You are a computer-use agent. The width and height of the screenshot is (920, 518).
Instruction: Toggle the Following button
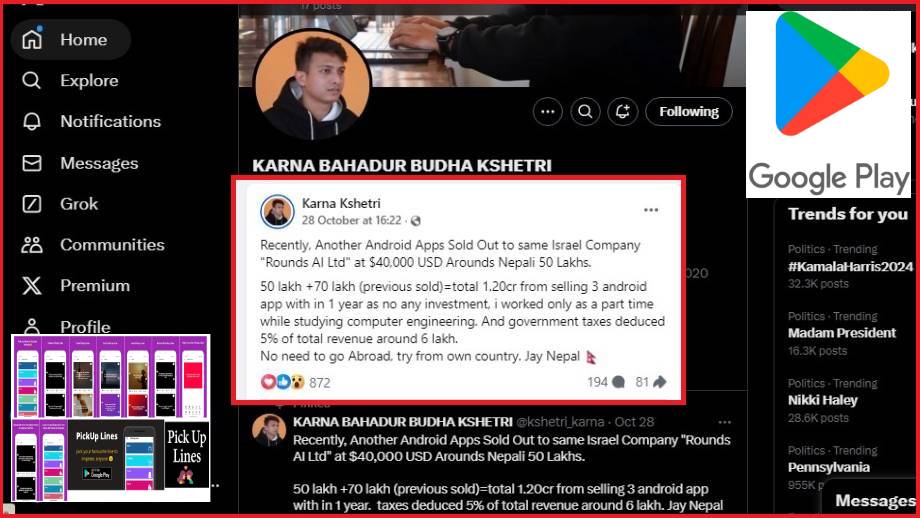[689, 111]
